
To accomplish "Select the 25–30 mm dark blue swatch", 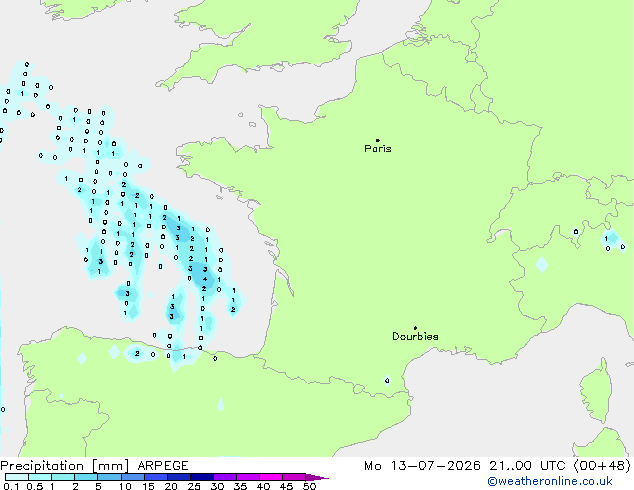I will 201,477.
